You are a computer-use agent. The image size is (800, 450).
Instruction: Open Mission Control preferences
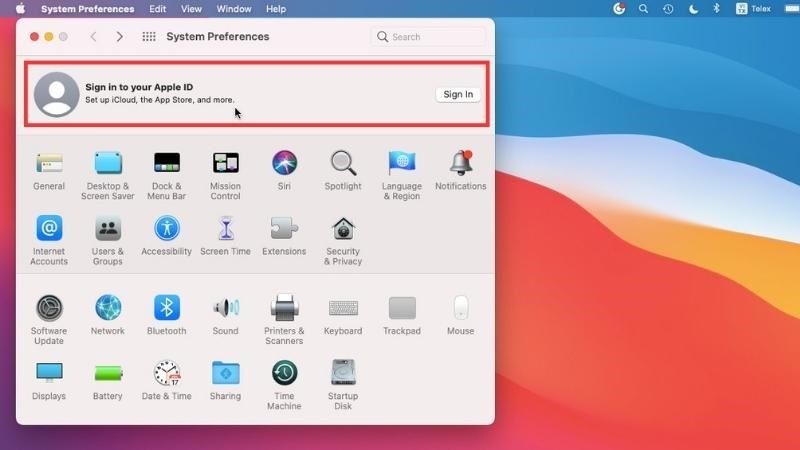coord(226,176)
